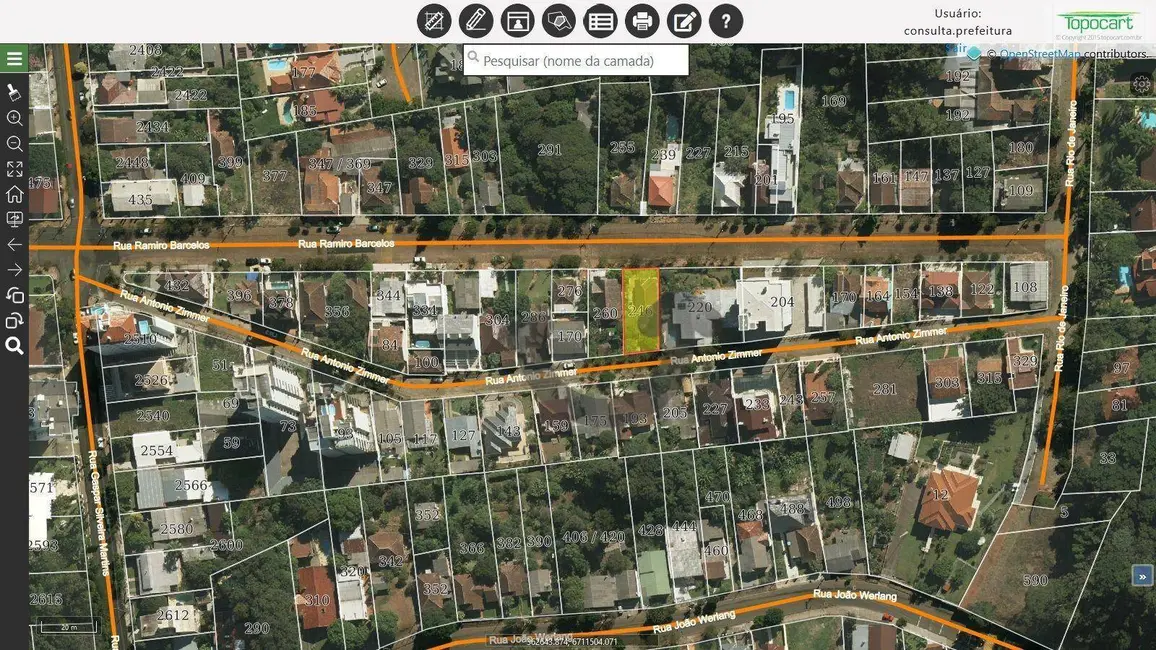
Task: Zoom in using the sidebar magnifier
Action: [14, 118]
